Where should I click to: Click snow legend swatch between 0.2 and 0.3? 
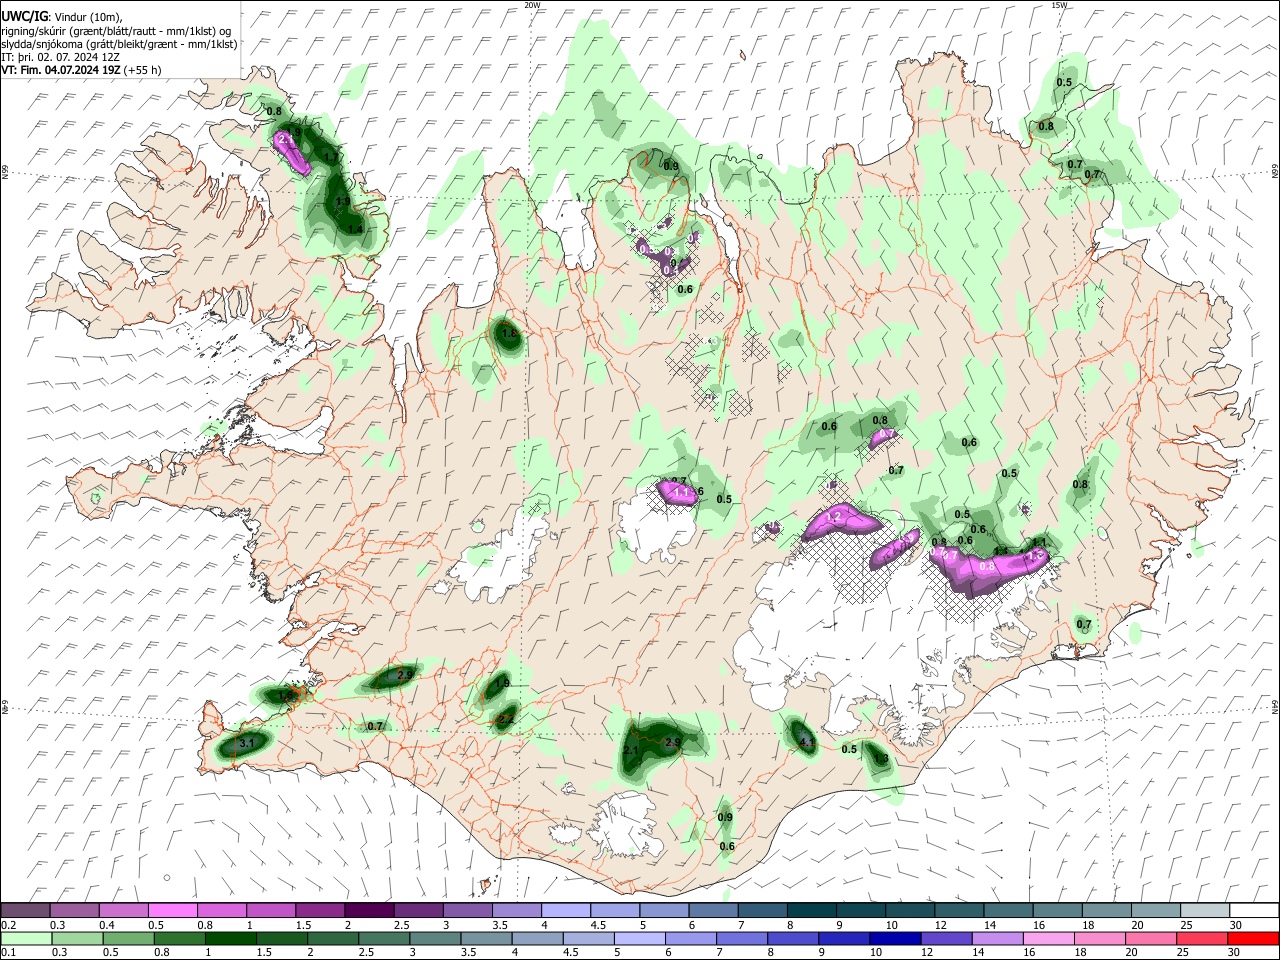pyautogui.click(x=26, y=910)
